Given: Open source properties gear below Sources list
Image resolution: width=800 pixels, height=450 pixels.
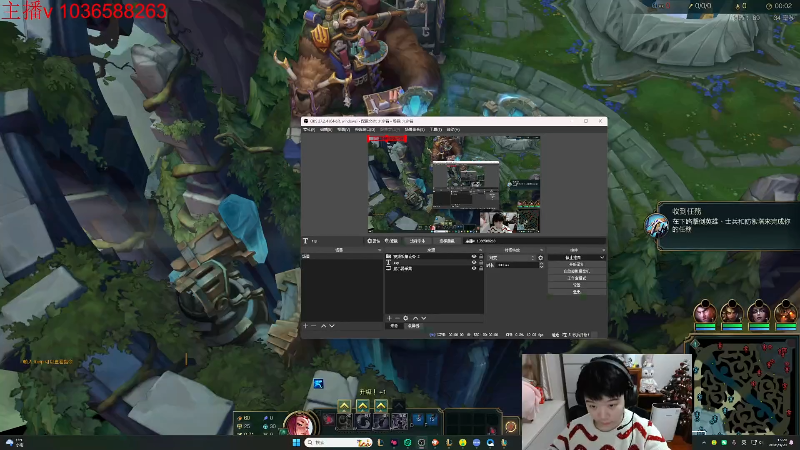Looking at the screenshot, I should click(406, 318).
